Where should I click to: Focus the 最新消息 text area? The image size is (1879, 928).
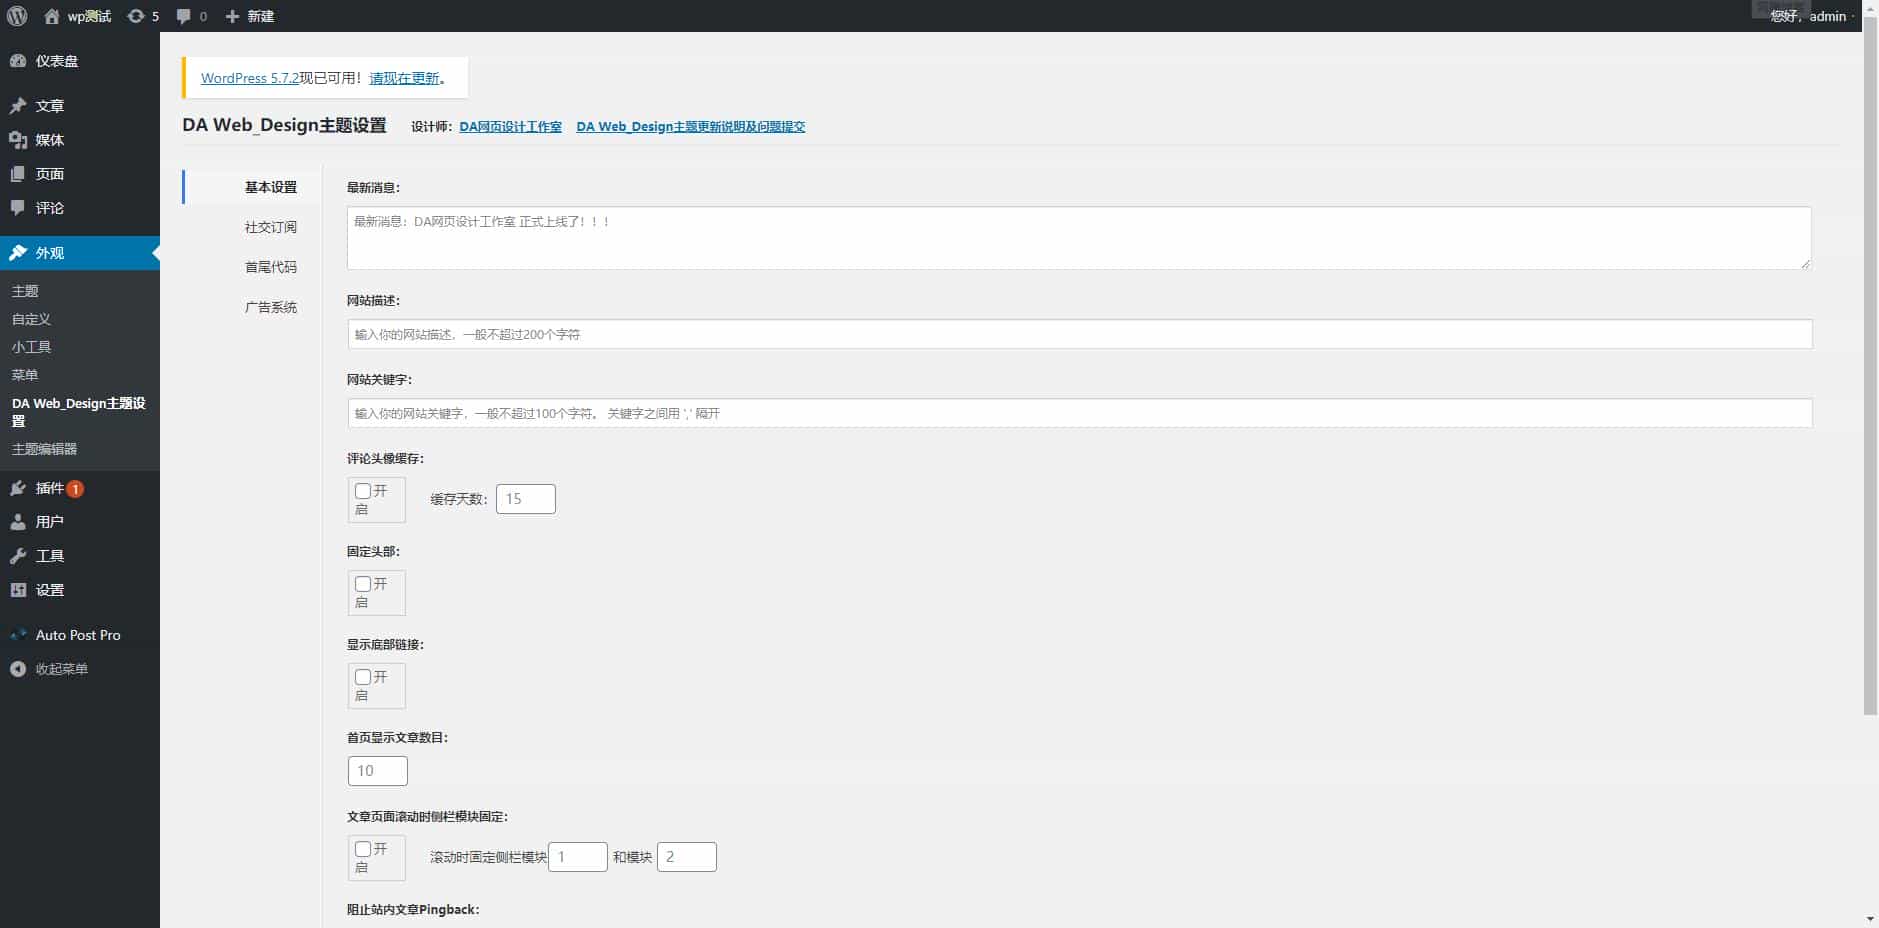[1079, 238]
